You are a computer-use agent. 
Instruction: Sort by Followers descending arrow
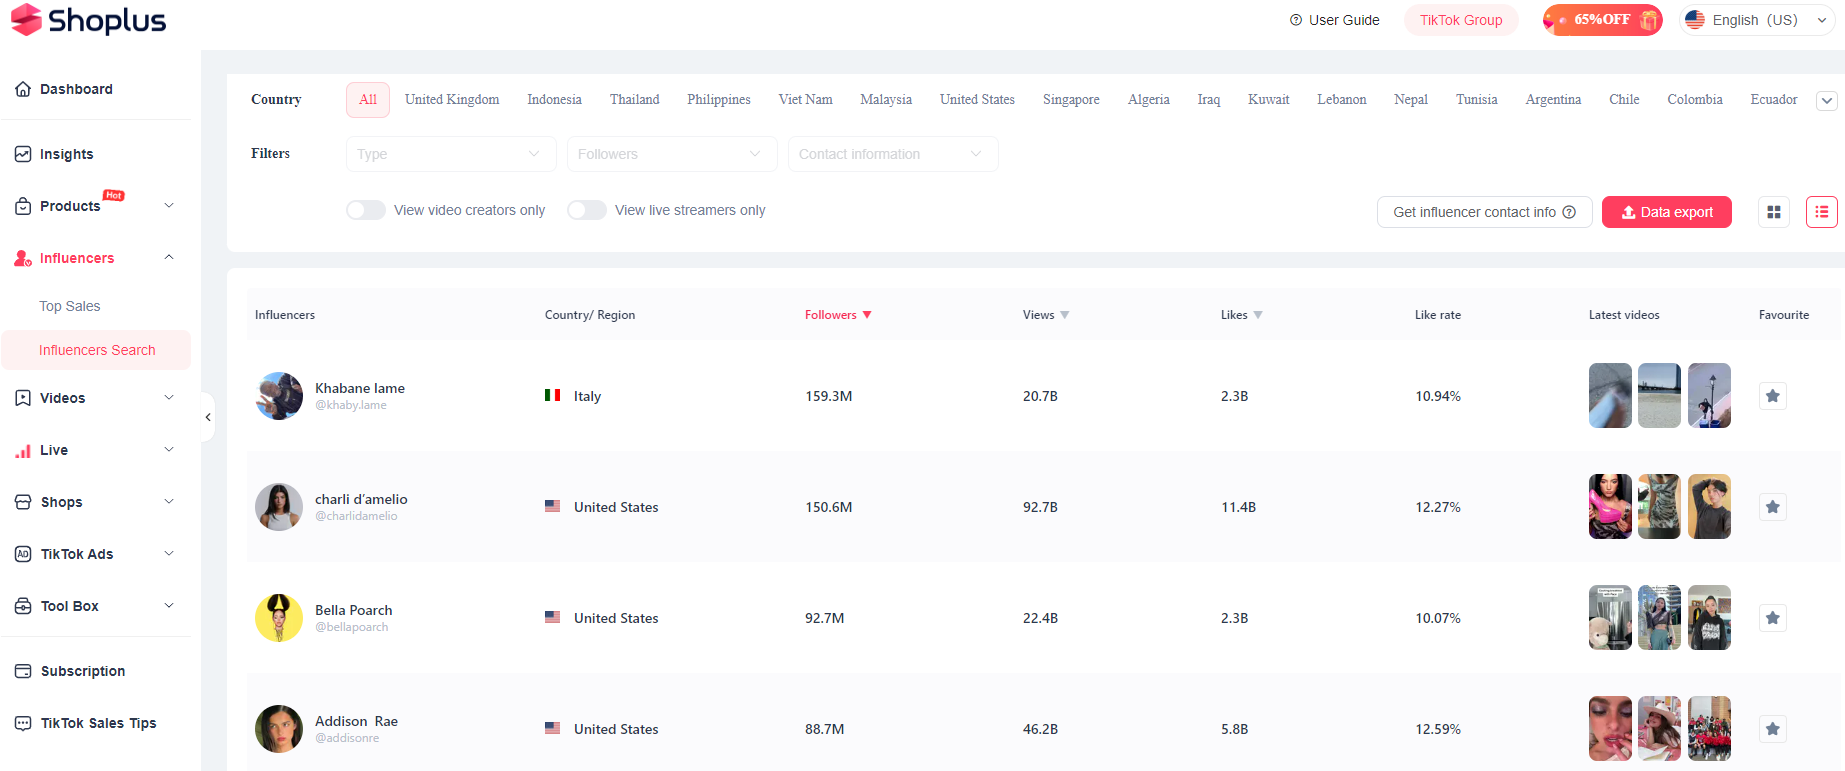click(x=867, y=315)
